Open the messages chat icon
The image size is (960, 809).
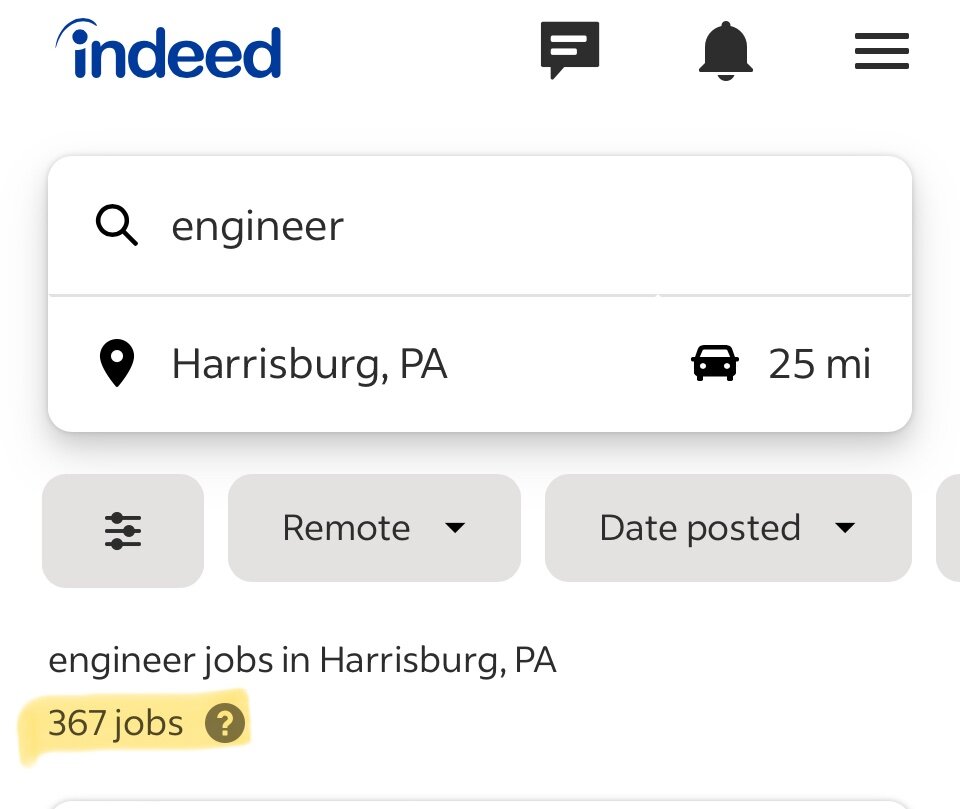[x=570, y=50]
